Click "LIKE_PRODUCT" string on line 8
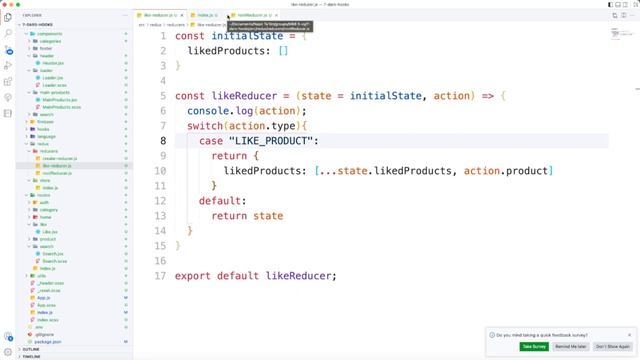Screen dimensions: 640x360 (271, 141)
